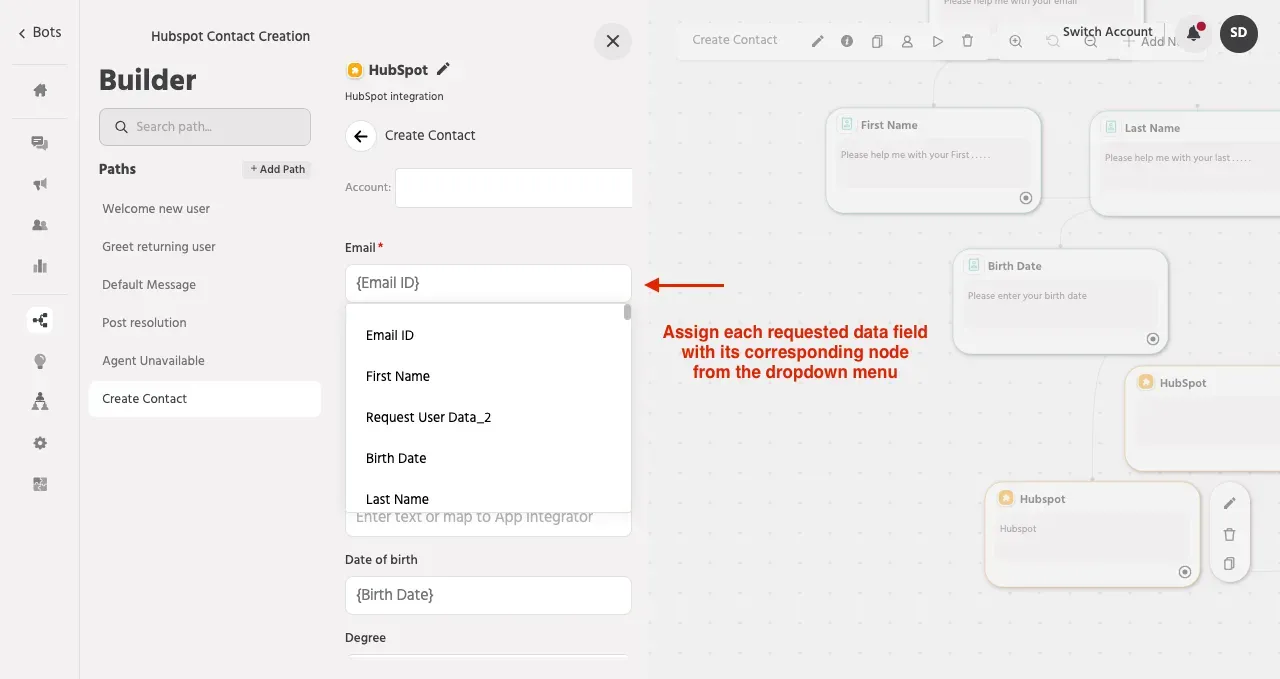This screenshot has height=679, width=1280.
Task: Click the copy icon in canvas toolbar
Action: point(877,41)
